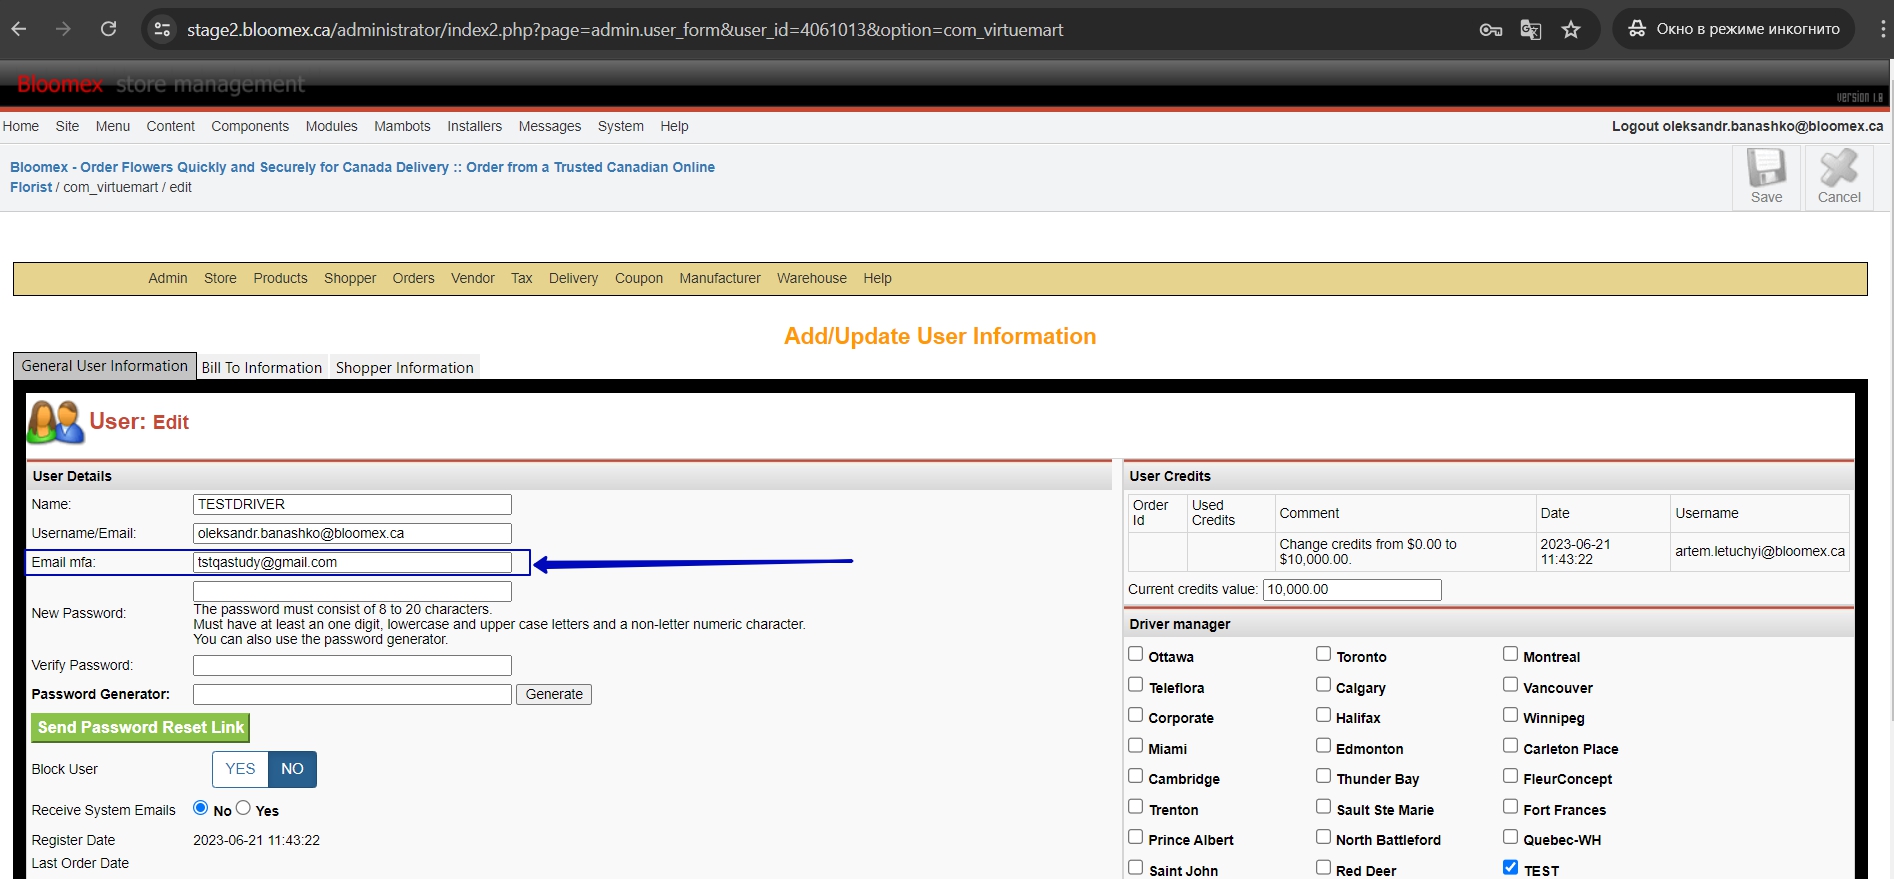Check the Montreal checkbox

[x=1510, y=654]
